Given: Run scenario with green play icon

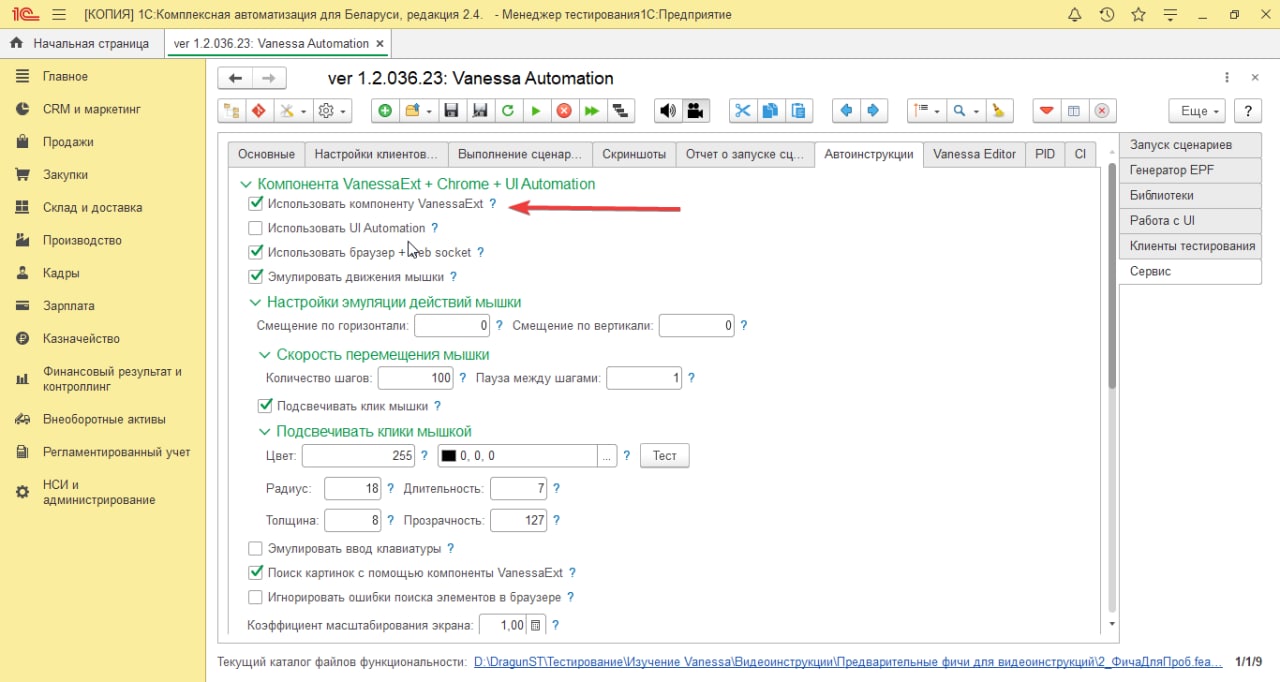Looking at the screenshot, I should pyautogui.click(x=536, y=111).
